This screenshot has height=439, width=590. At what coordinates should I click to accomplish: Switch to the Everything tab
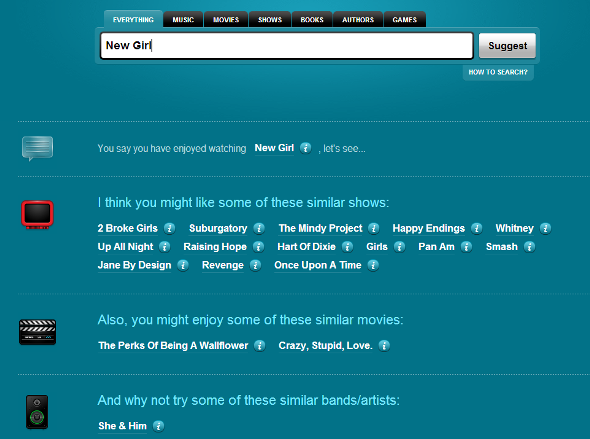(x=133, y=19)
